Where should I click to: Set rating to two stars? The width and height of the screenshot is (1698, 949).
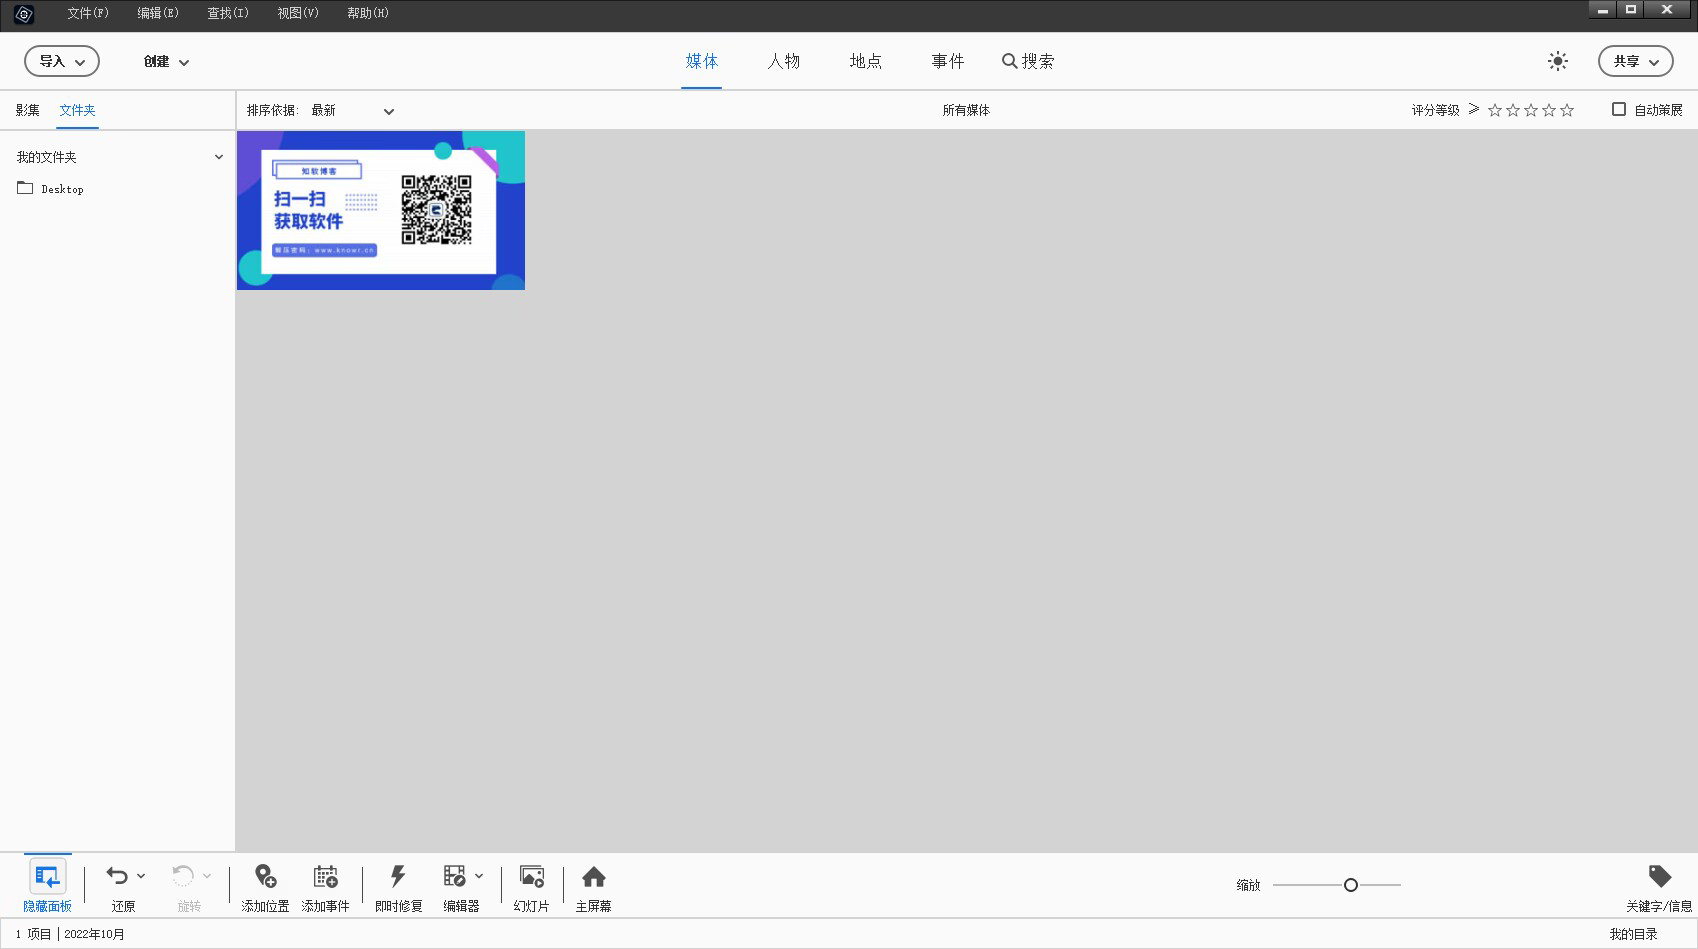coord(1513,110)
